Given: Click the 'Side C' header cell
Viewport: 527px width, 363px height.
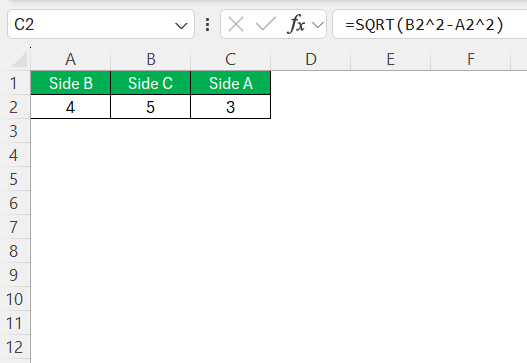Looking at the screenshot, I should click(151, 83).
